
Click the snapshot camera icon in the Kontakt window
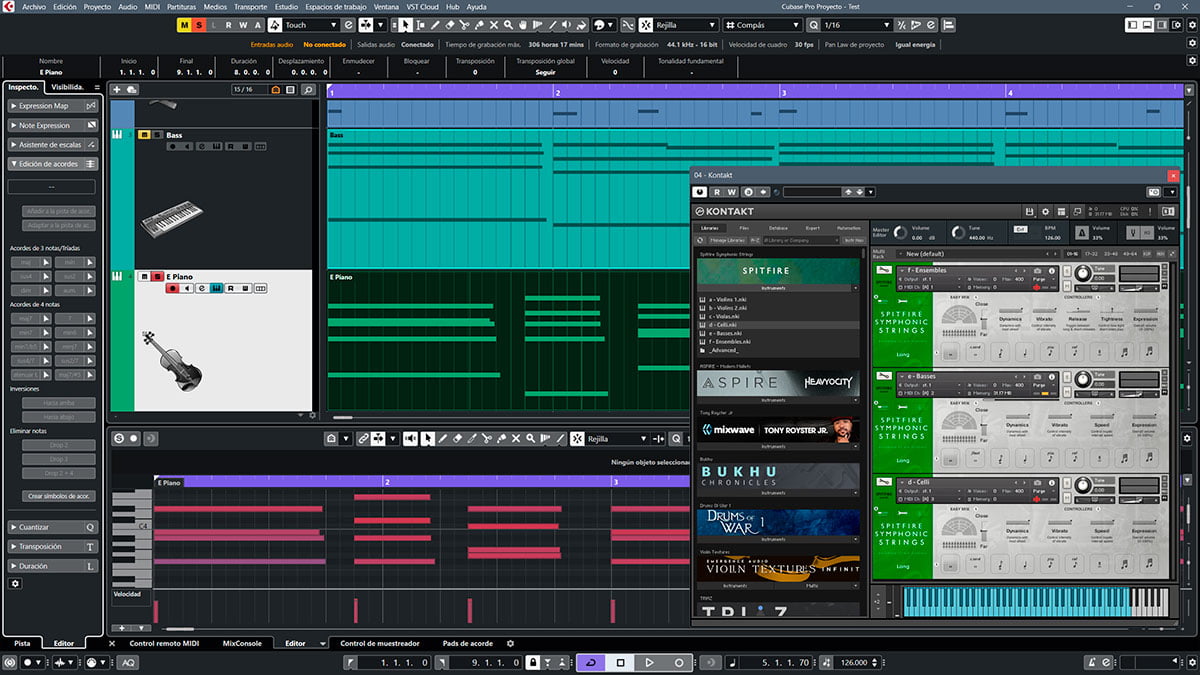pos(1155,191)
